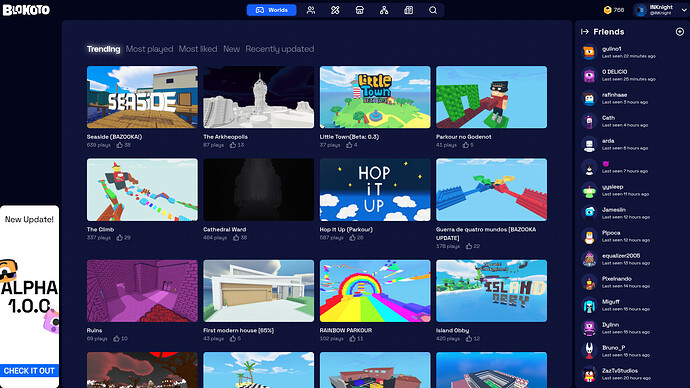Screen dimensions: 690x388
Task: Open Parkour no Godenot title link
Action: click(464, 137)
